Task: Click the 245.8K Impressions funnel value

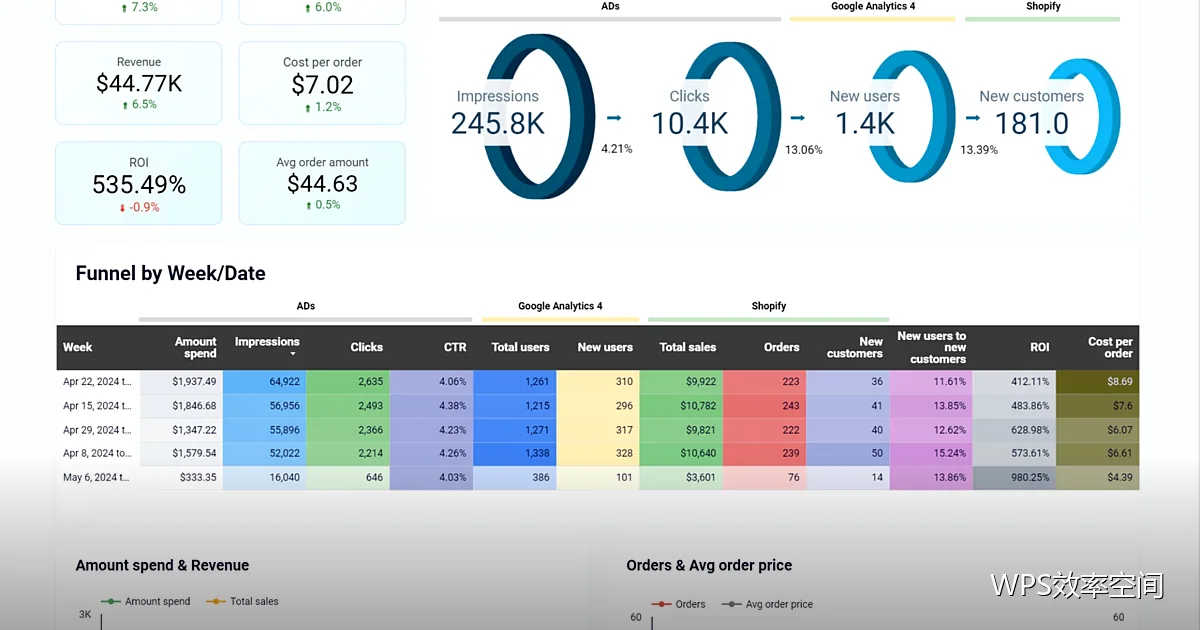Action: click(497, 123)
